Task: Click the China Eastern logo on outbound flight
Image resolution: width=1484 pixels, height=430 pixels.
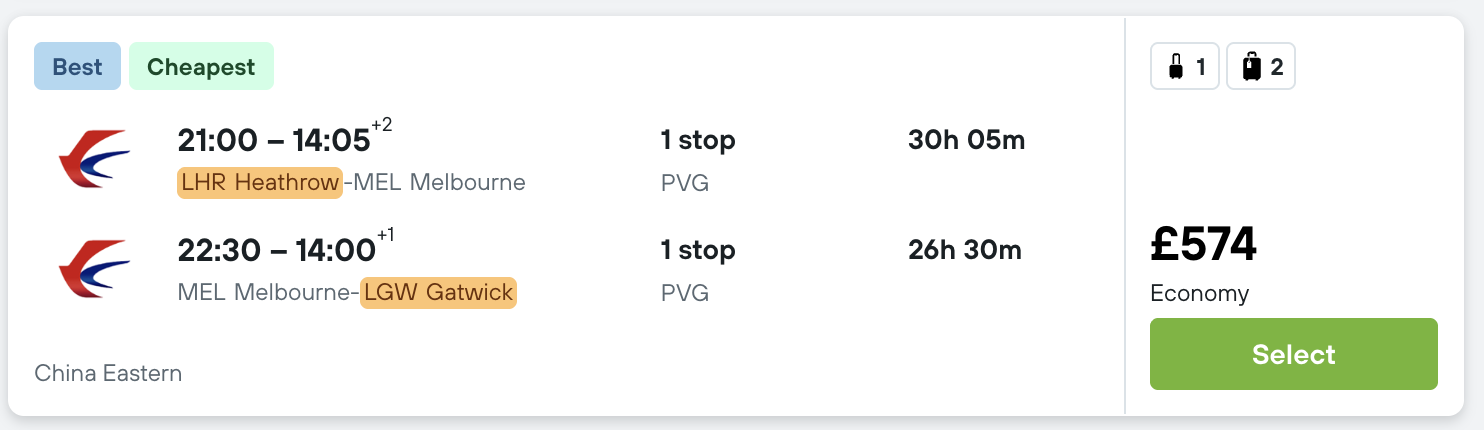Action: 95,159
